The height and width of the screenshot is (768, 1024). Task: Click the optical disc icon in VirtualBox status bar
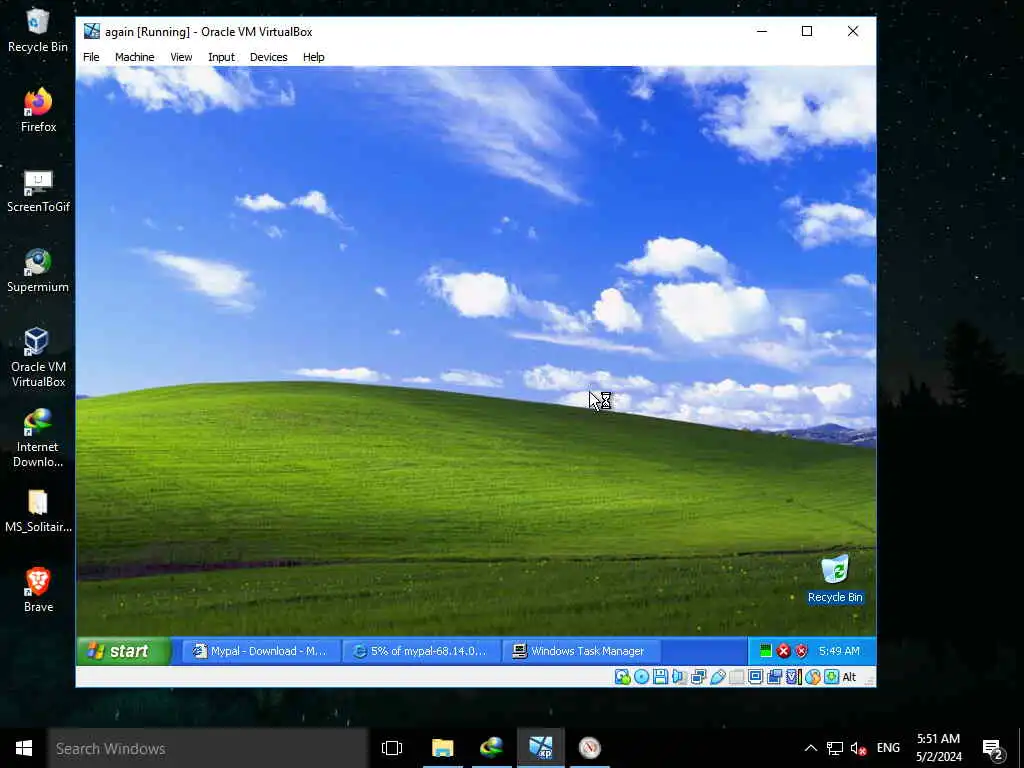(x=641, y=677)
